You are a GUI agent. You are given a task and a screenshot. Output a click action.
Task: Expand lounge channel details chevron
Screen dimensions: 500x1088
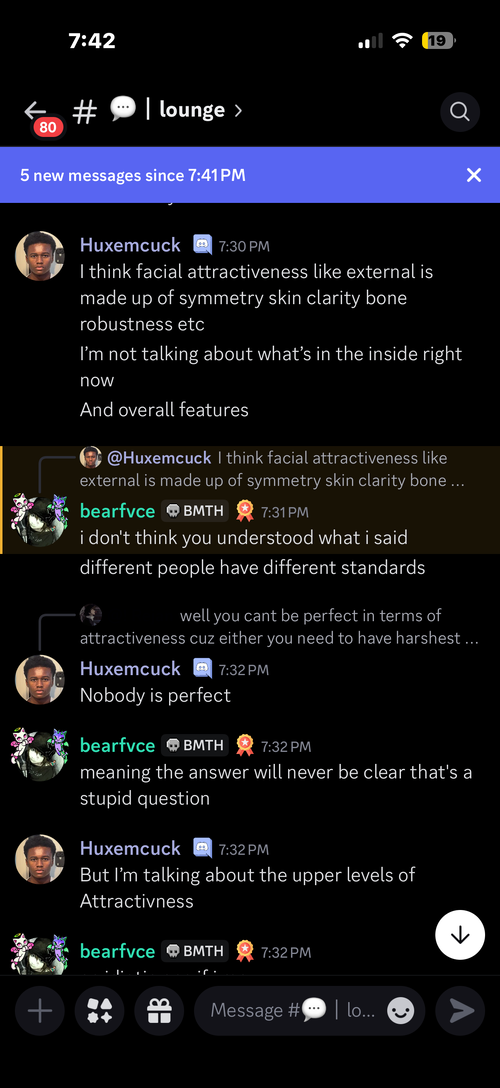(x=238, y=110)
